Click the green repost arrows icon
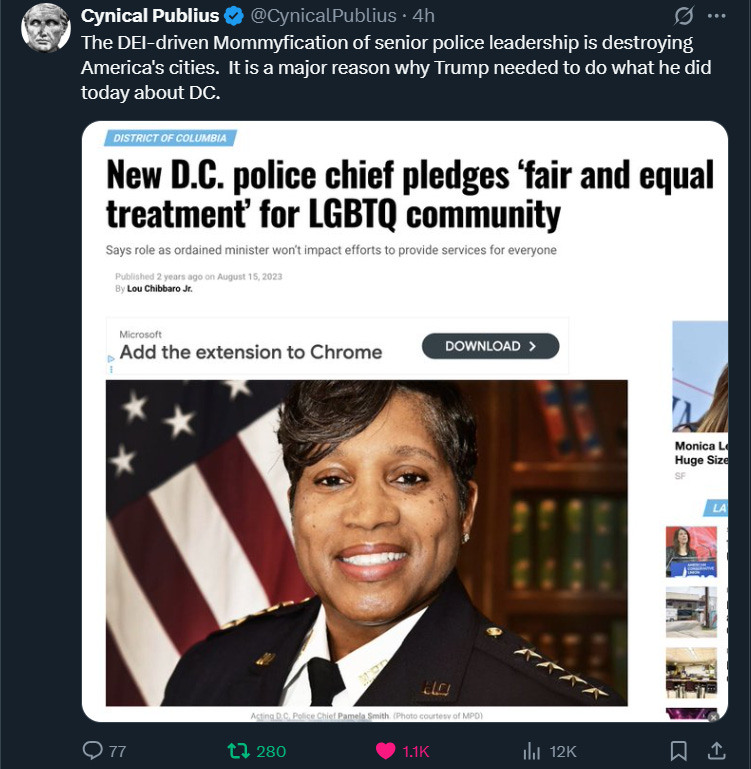751x769 pixels. point(238,751)
